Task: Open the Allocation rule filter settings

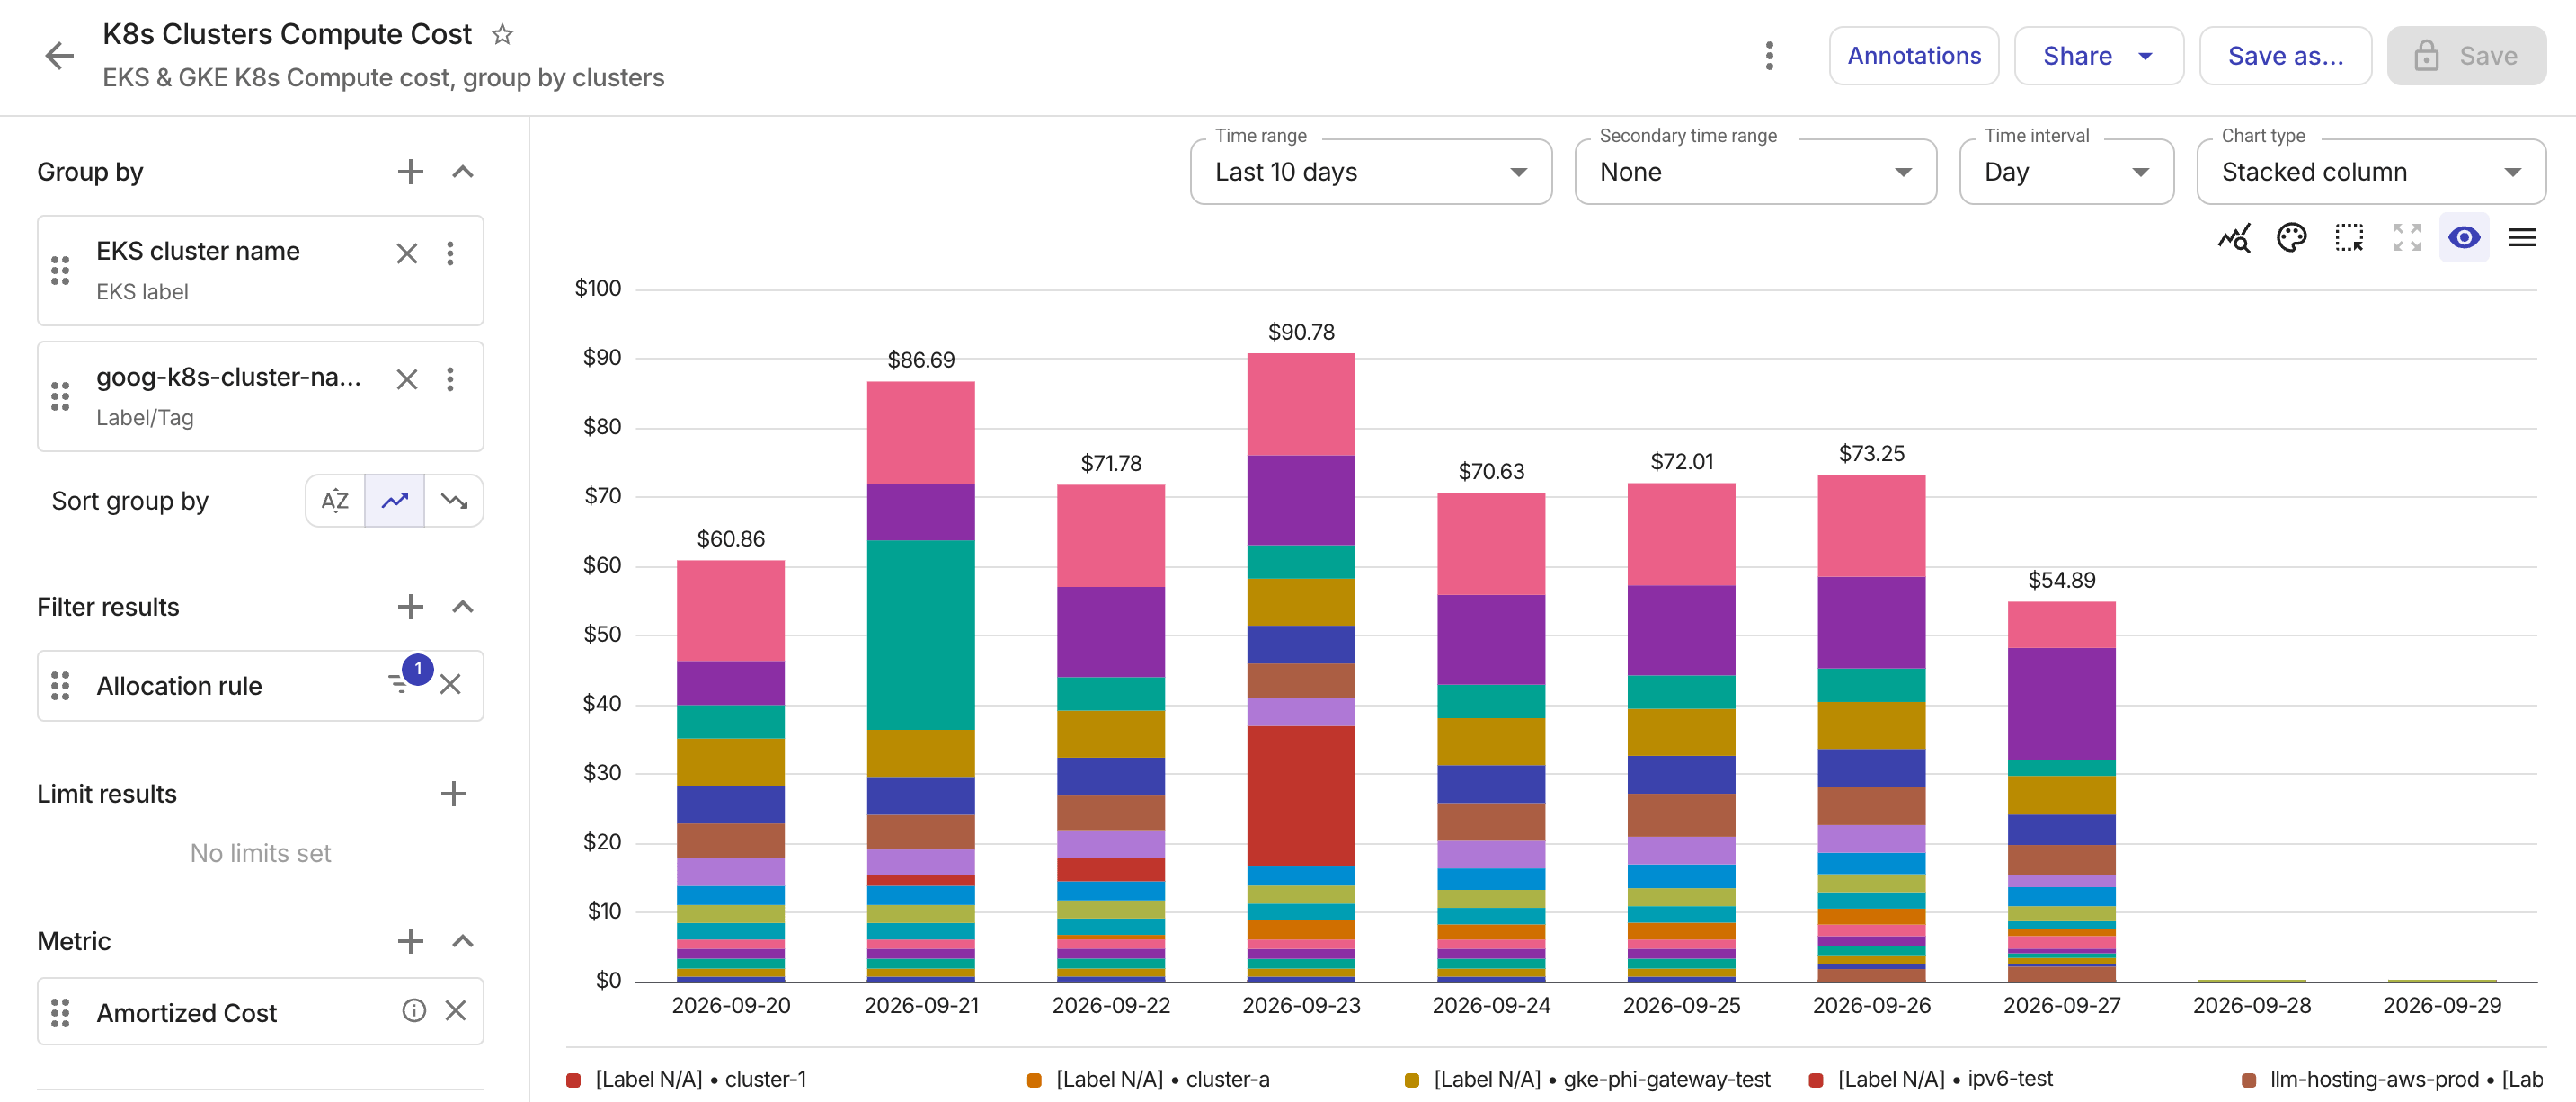Action: pyautogui.click(x=400, y=683)
